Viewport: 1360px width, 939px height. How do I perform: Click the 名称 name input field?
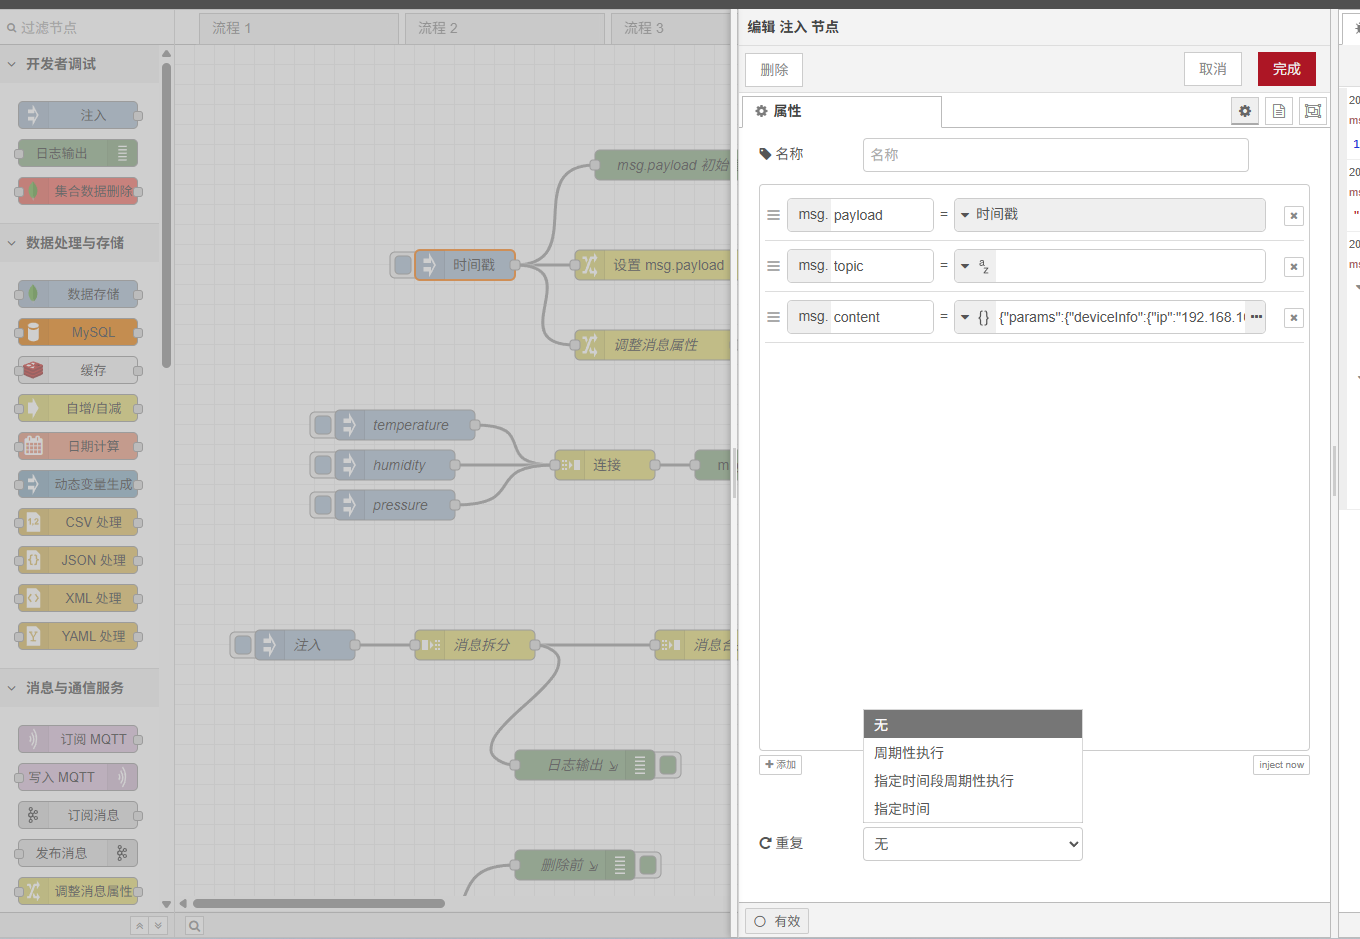1055,155
